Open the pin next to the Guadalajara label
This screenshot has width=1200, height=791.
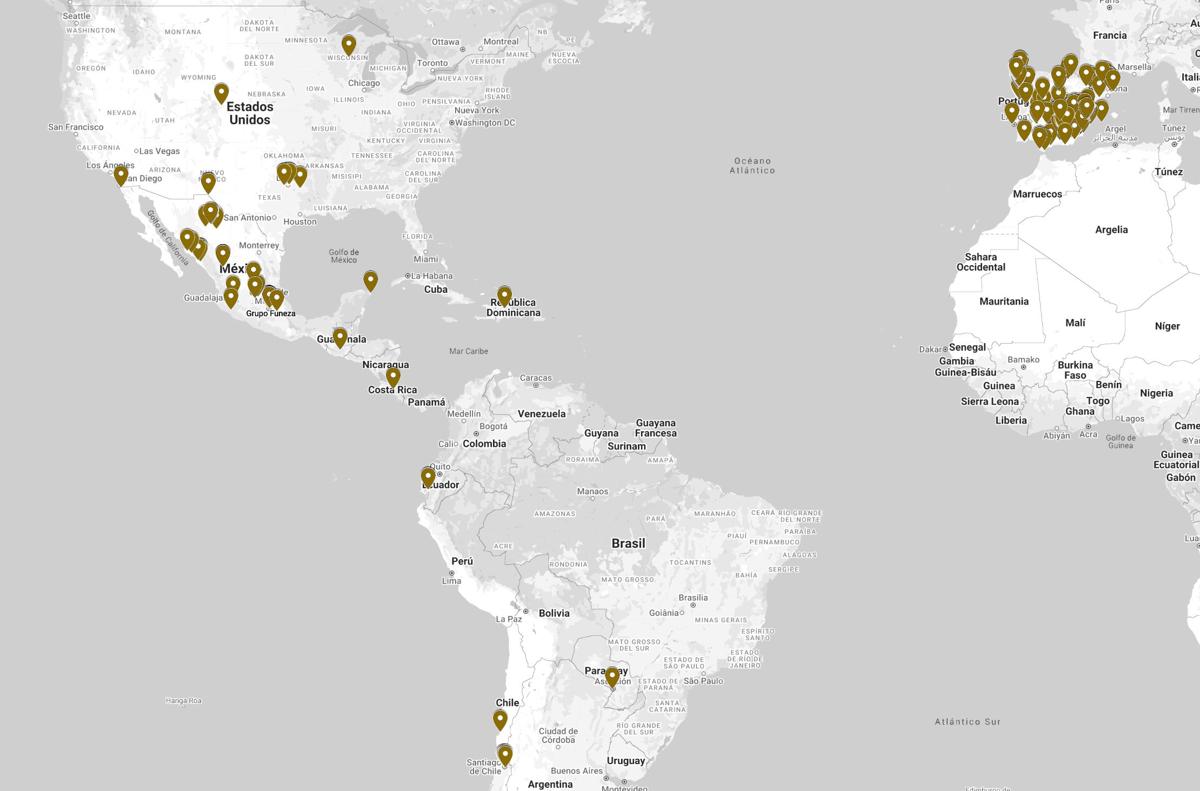(x=231, y=297)
